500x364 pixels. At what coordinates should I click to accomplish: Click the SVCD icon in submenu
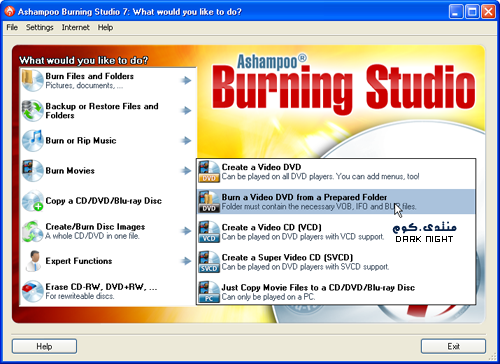pyautogui.click(x=209, y=262)
